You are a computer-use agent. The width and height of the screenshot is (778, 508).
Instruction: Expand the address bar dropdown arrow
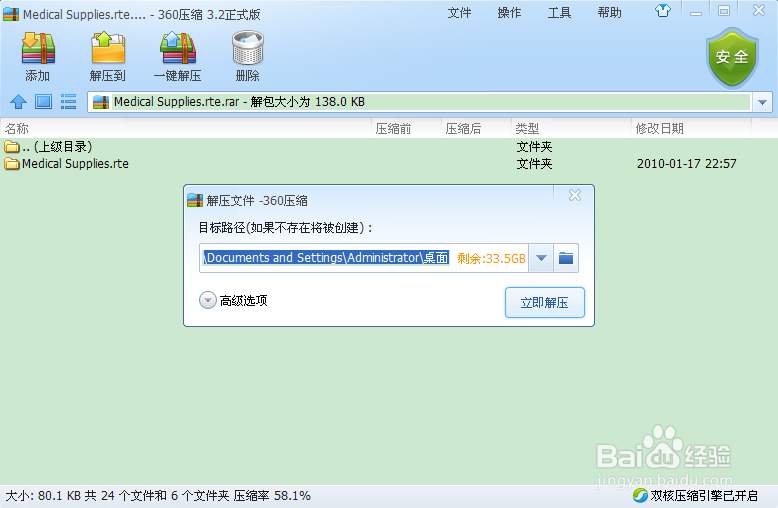pyautogui.click(x=762, y=103)
